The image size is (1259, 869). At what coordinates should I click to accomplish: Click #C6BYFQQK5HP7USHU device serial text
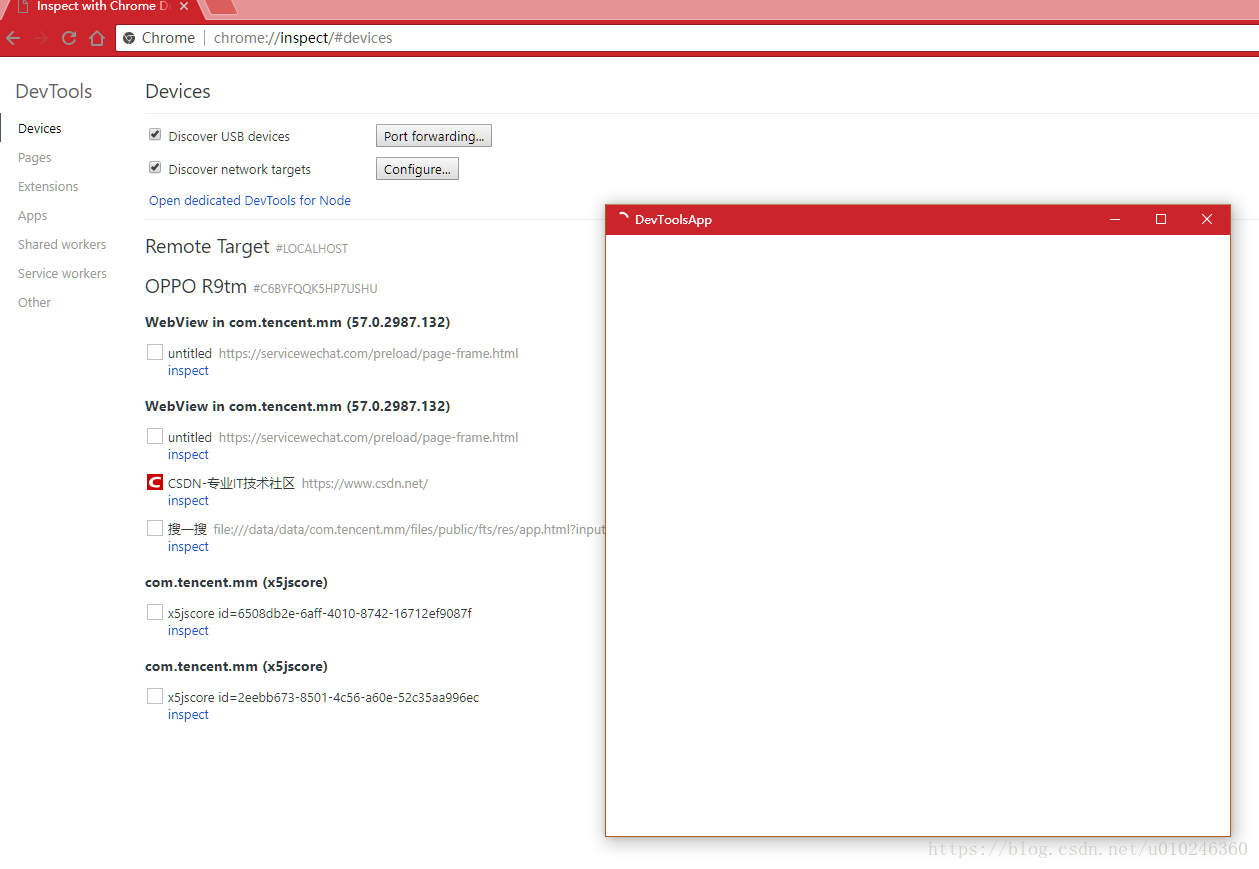[x=315, y=289]
